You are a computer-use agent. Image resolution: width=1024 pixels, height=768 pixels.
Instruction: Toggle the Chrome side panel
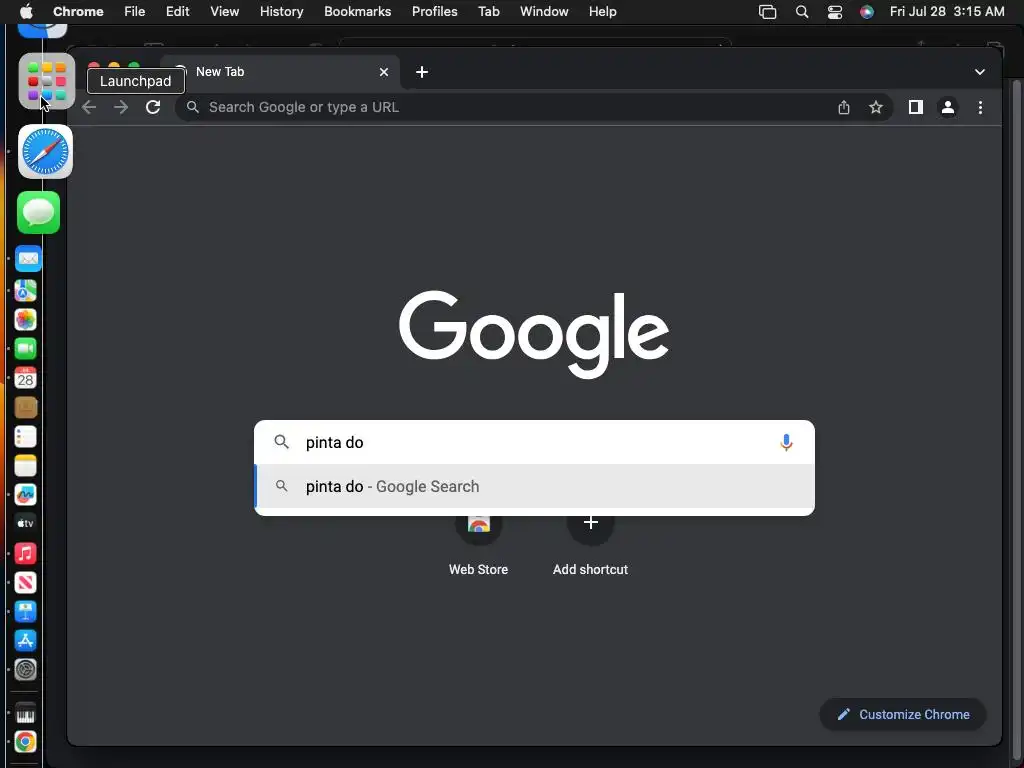(x=916, y=107)
